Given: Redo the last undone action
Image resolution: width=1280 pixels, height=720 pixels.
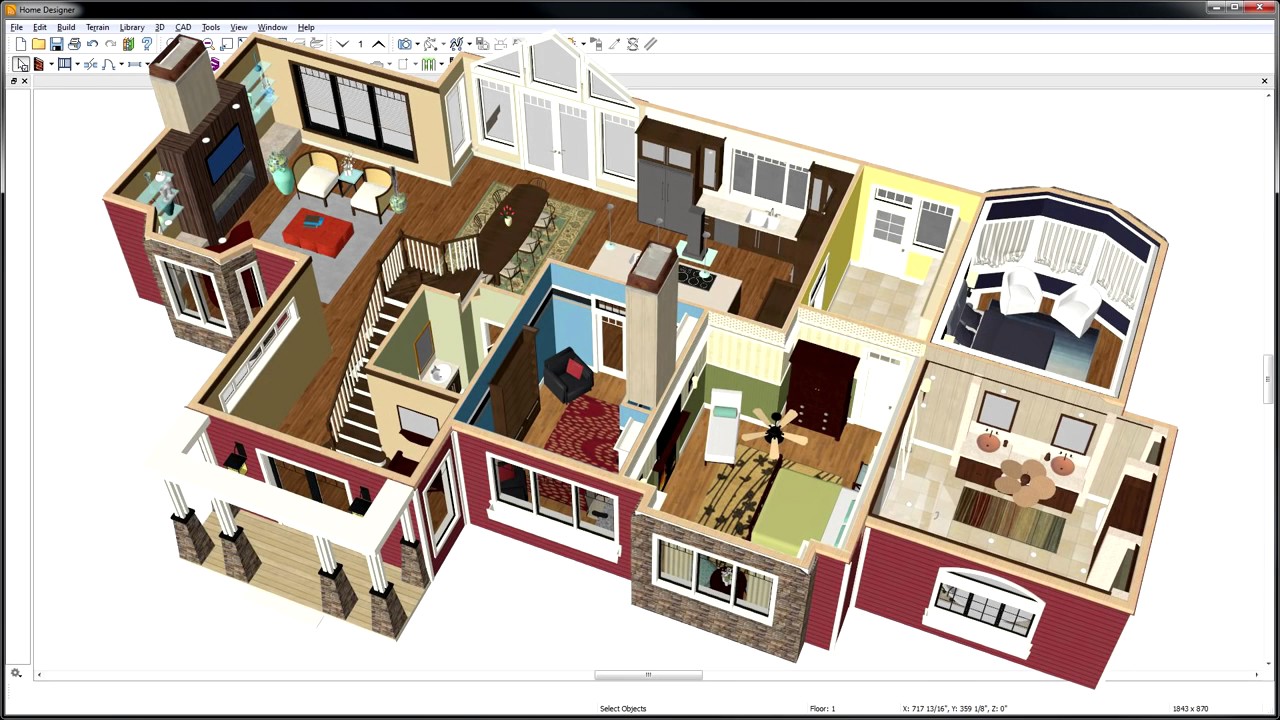Looking at the screenshot, I should pyautogui.click(x=110, y=44).
